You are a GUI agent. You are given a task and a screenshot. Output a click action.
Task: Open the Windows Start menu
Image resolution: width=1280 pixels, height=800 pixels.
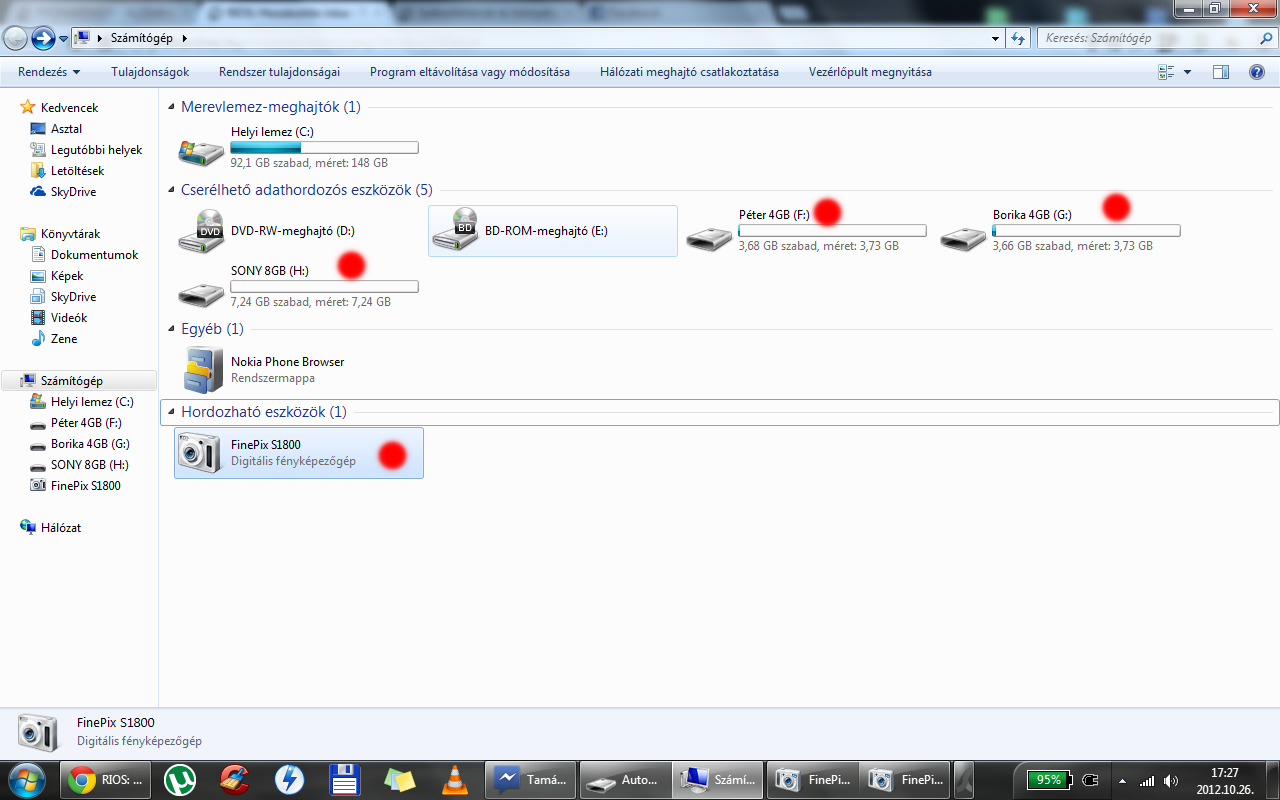pyautogui.click(x=25, y=779)
